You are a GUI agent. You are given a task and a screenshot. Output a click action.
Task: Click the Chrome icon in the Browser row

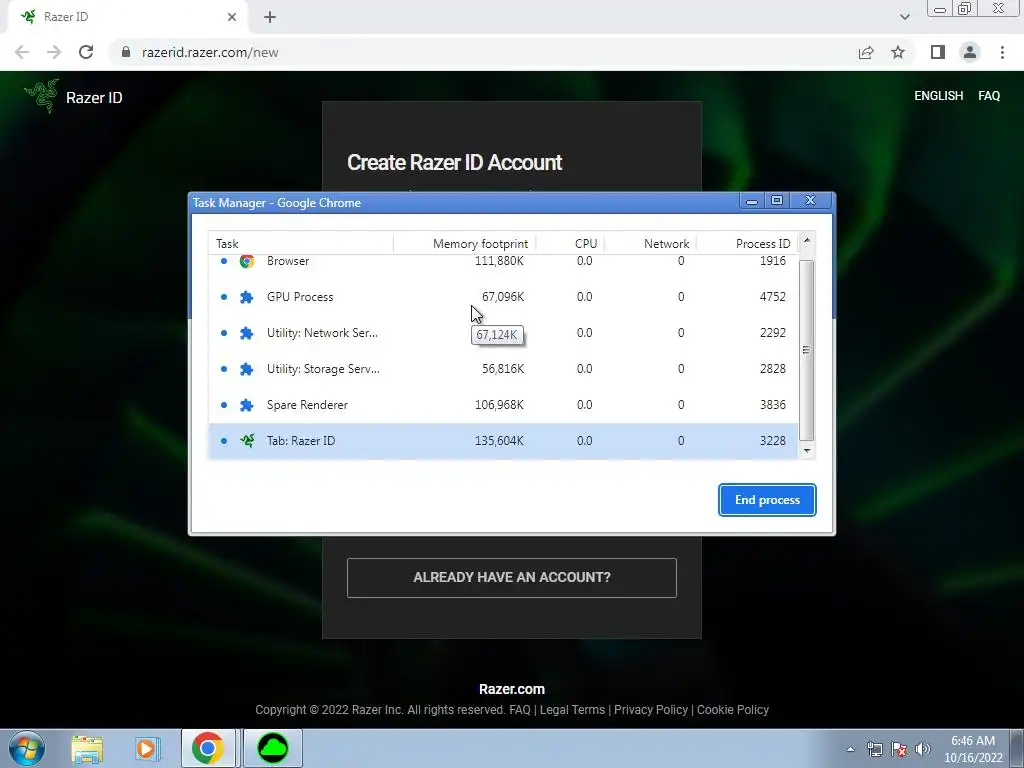tap(247, 261)
